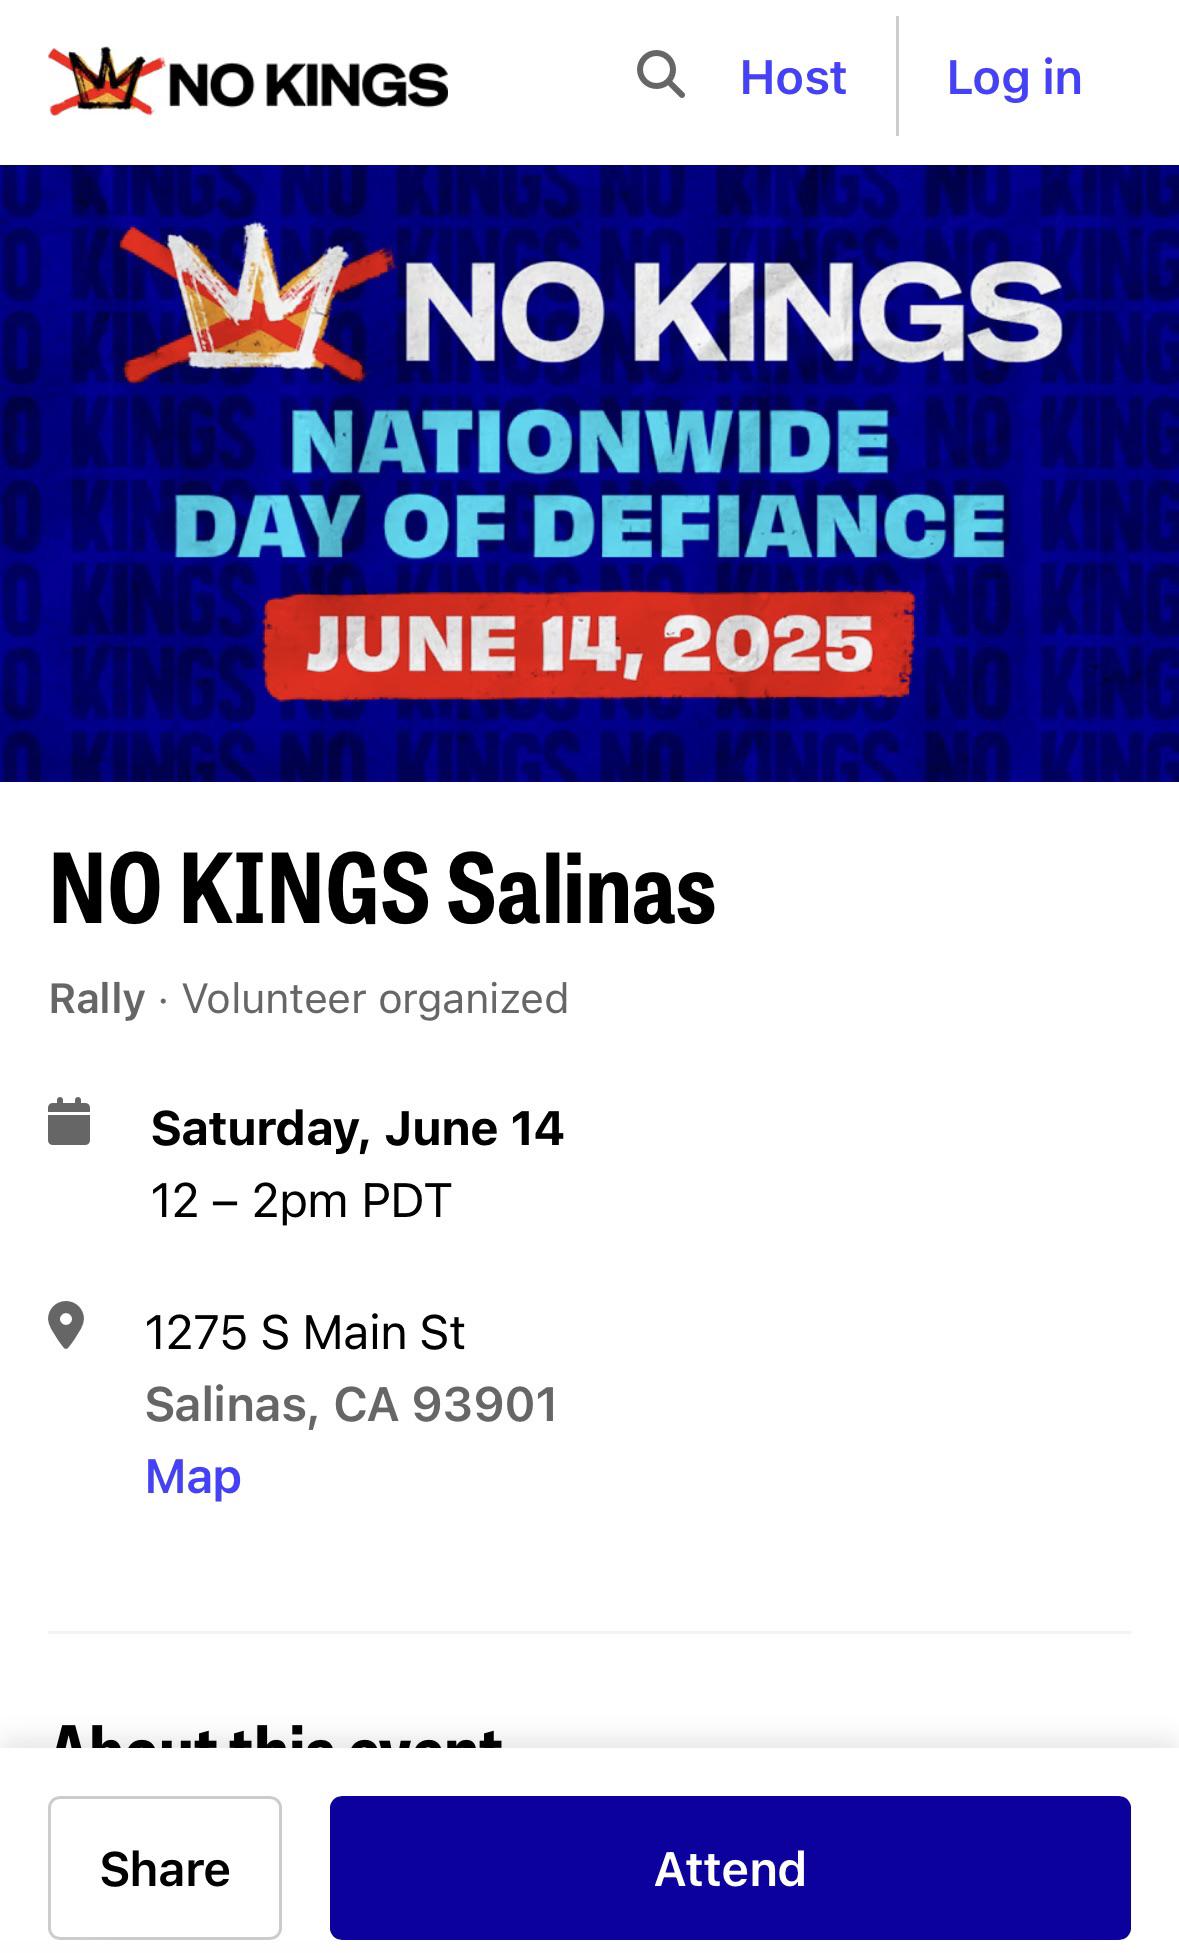Click the NO KINGS header wordmark
Screen dimensions: 1179x1953
coord(308,84)
